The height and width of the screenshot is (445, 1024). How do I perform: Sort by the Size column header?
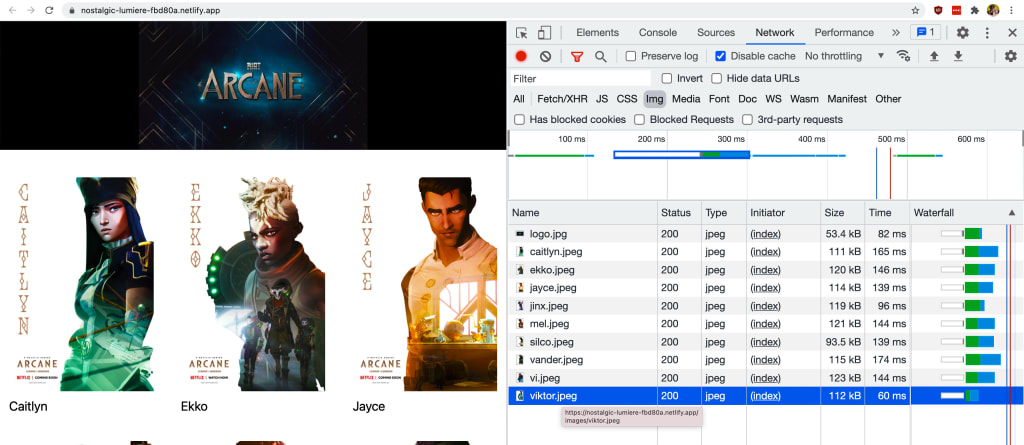point(842,213)
